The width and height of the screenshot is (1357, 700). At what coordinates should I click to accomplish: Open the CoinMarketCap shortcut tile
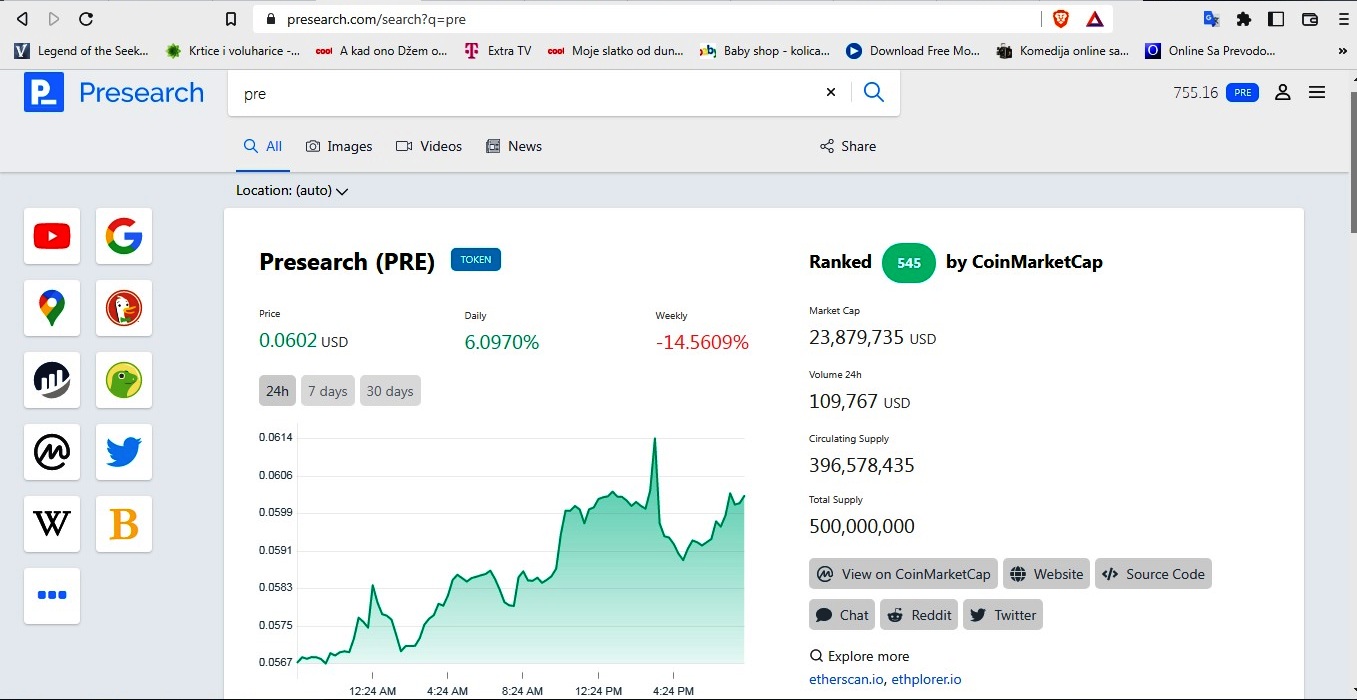coord(52,452)
